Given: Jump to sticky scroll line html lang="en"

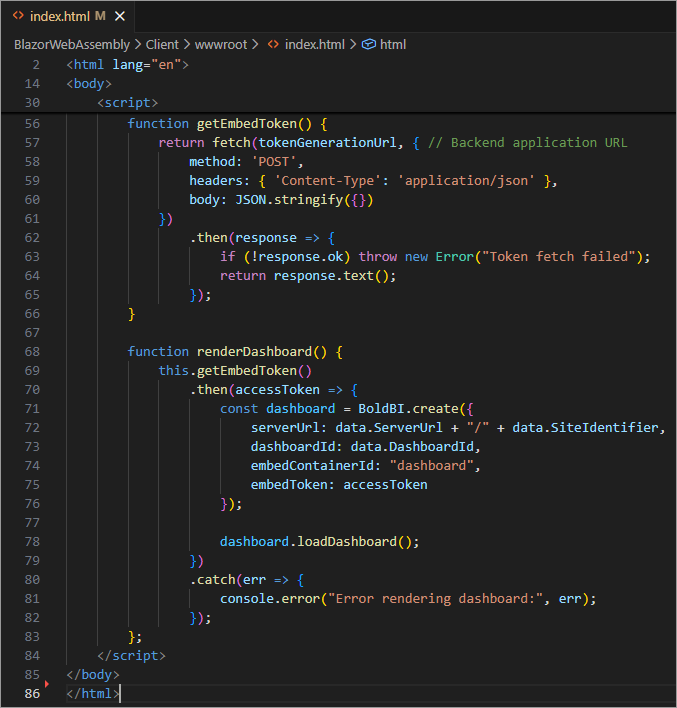Looking at the screenshot, I should tap(128, 64).
